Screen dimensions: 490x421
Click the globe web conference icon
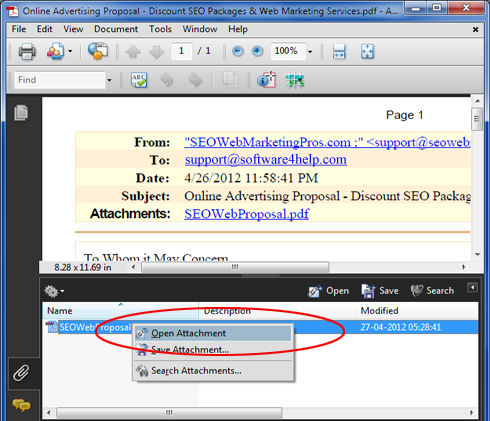pos(98,51)
